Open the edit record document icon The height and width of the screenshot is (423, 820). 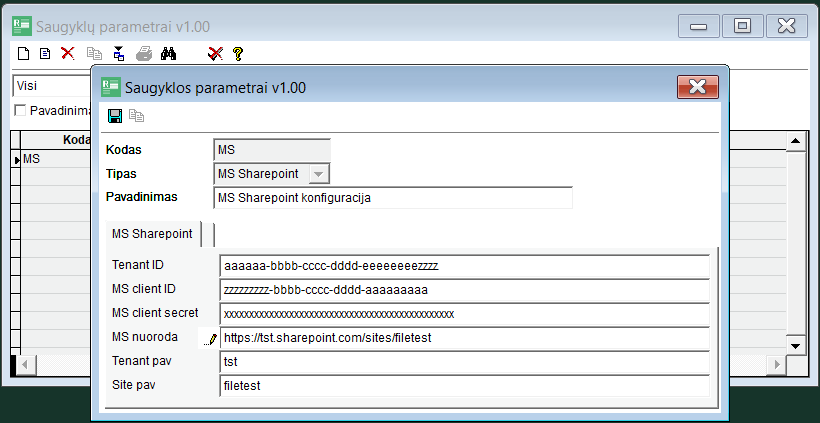(45, 53)
